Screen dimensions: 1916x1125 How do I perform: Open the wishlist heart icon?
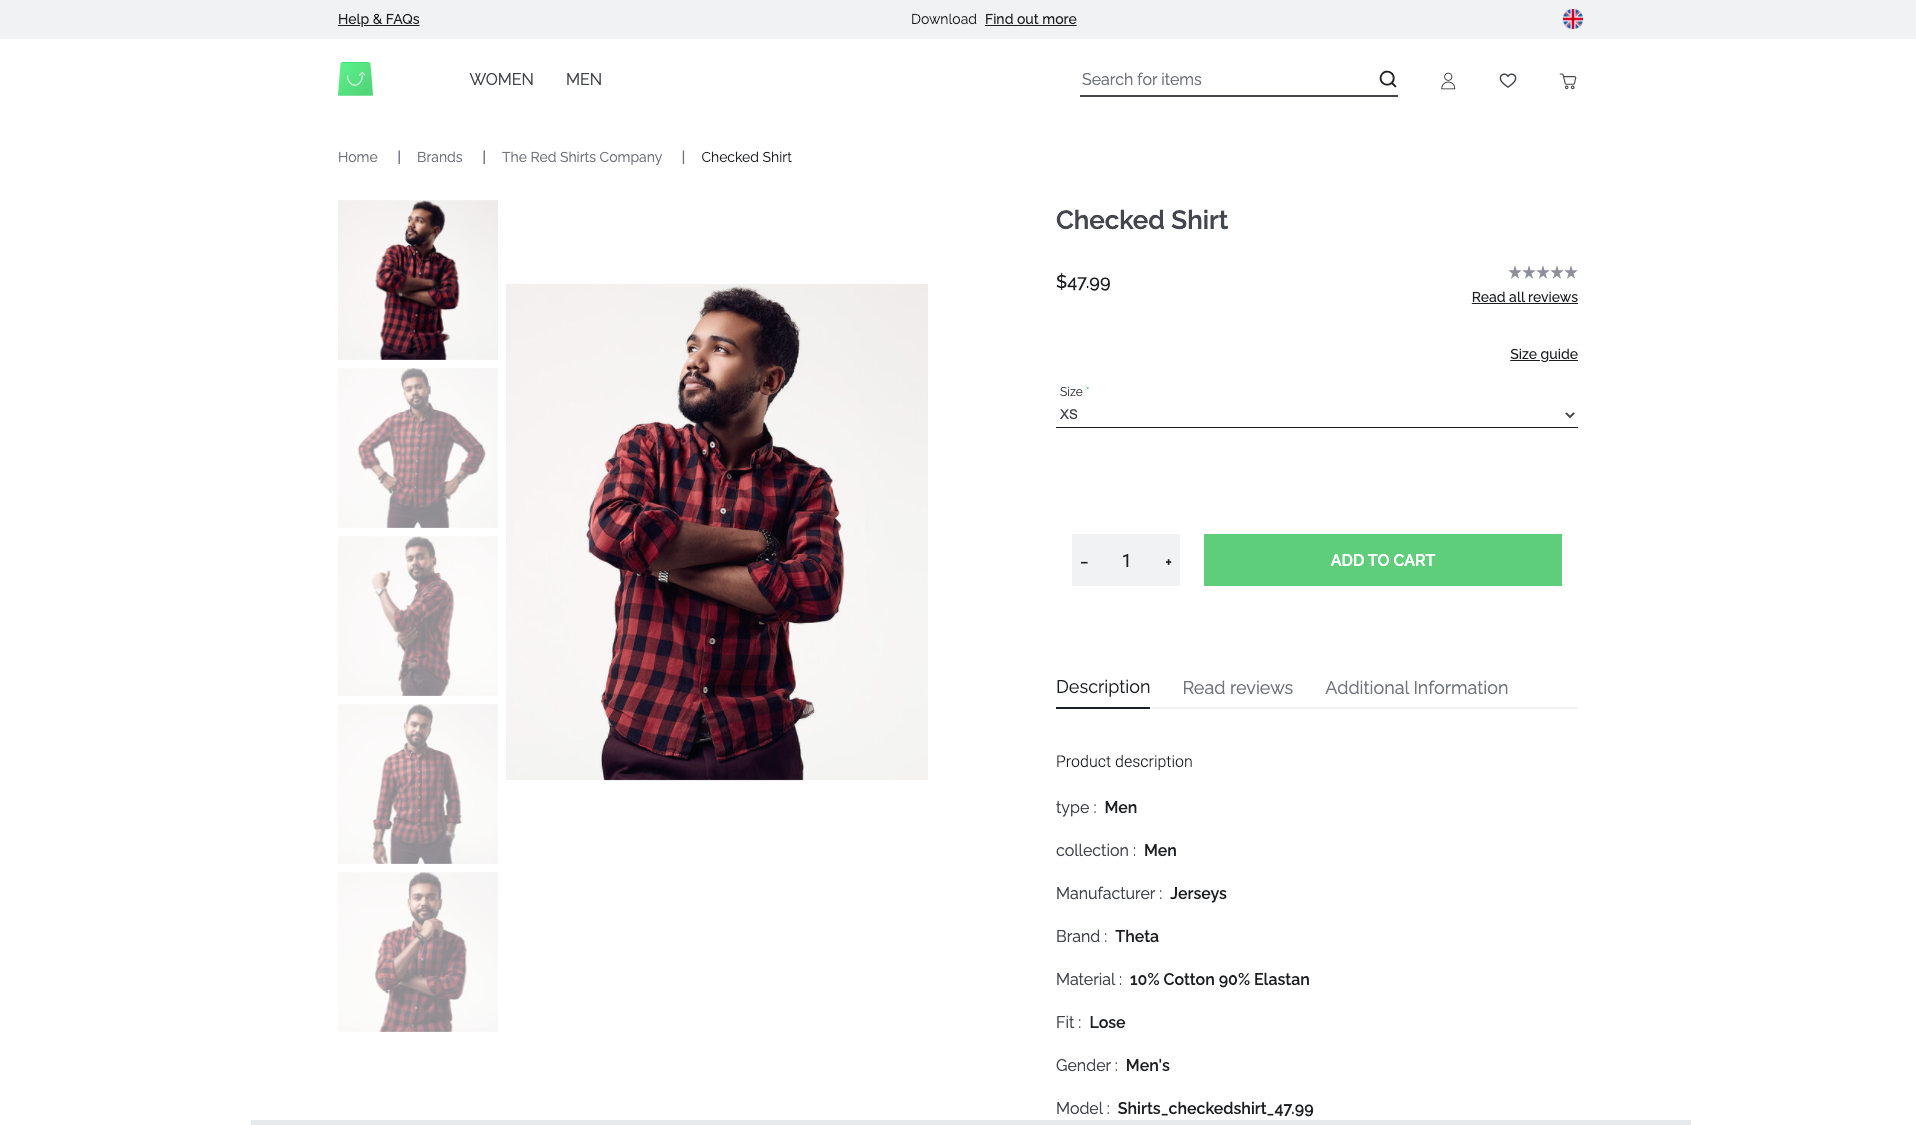coord(1508,80)
